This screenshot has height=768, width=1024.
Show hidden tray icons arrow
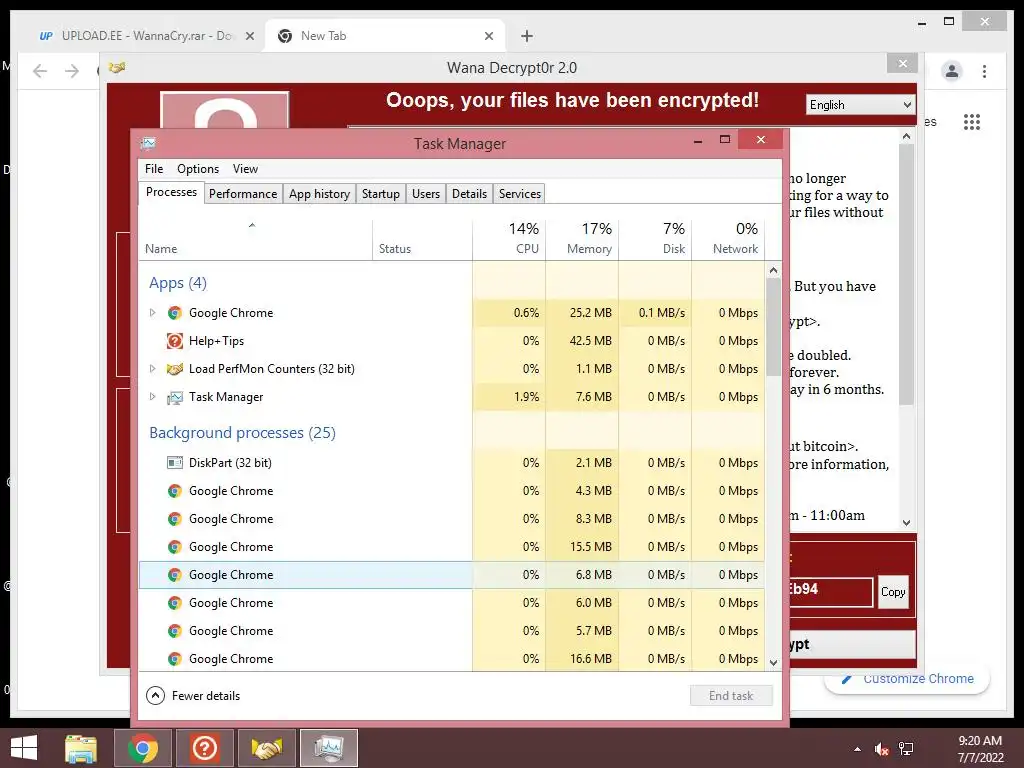pos(857,750)
